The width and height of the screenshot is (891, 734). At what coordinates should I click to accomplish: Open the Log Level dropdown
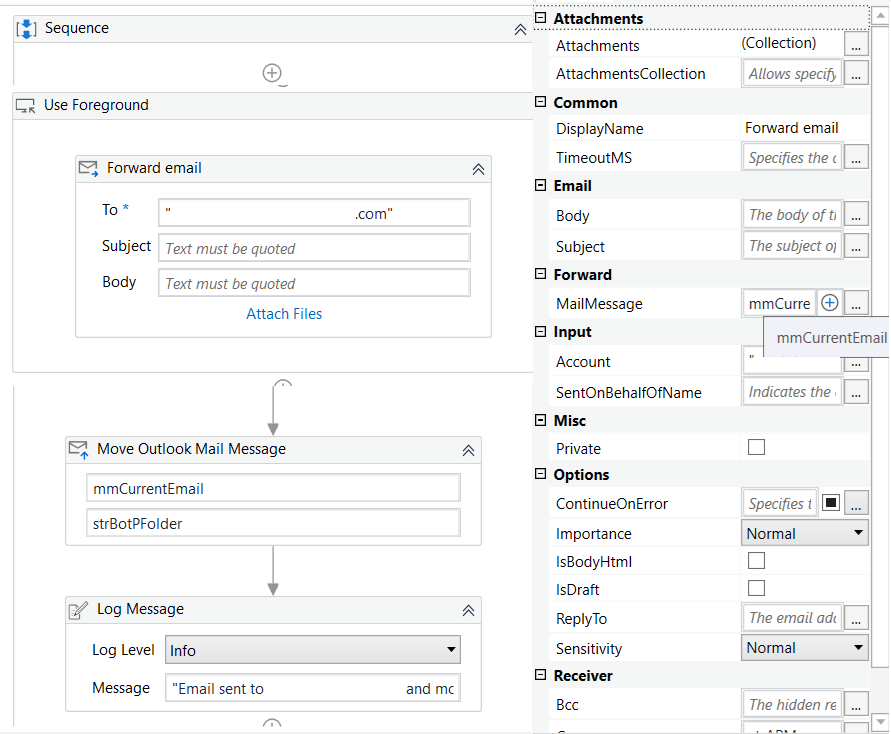coord(313,650)
